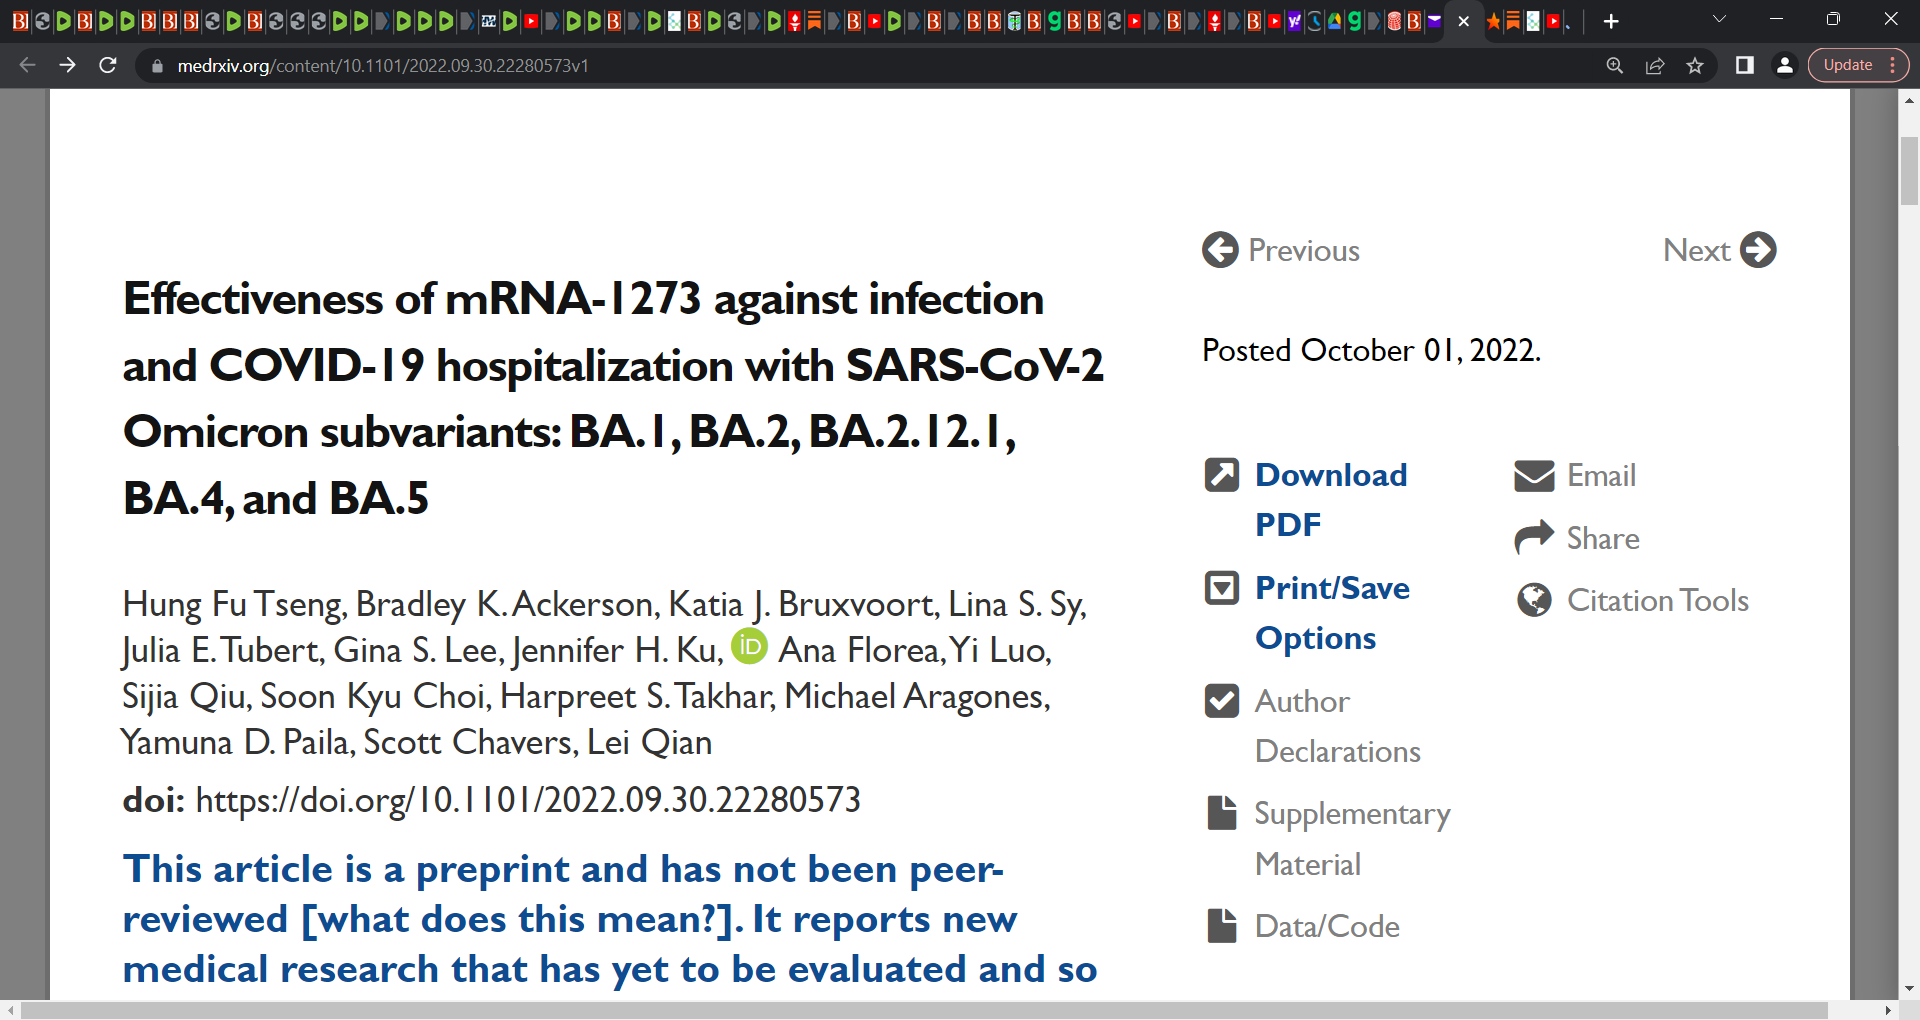Viewport: 1920px width, 1020px height.
Task: Close the active medRxiv tab
Action: 1464,21
